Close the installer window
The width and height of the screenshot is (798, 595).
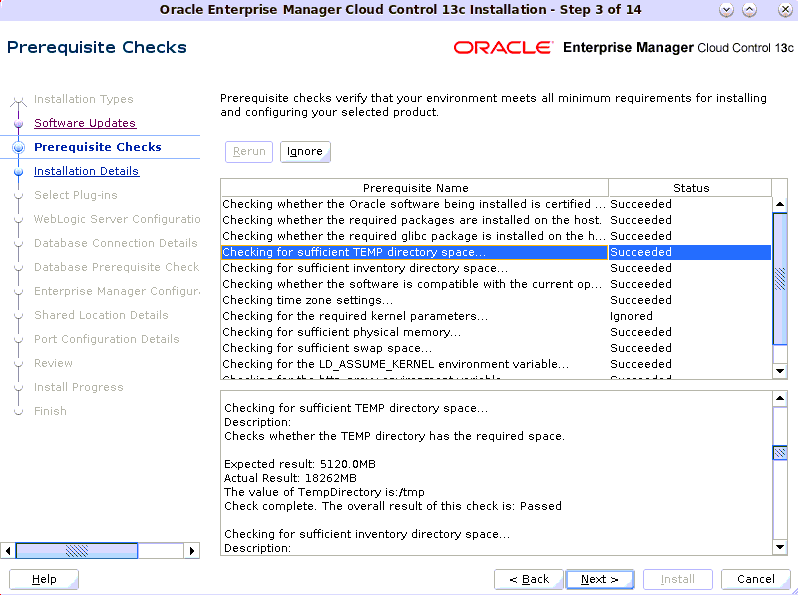click(x=785, y=10)
